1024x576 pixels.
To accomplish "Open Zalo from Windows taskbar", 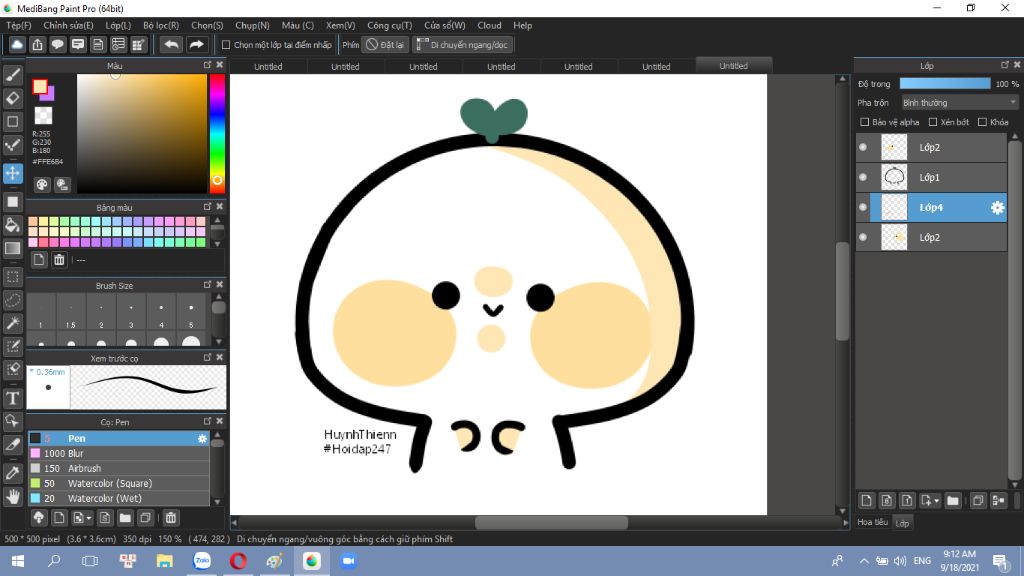I will 202,561.
